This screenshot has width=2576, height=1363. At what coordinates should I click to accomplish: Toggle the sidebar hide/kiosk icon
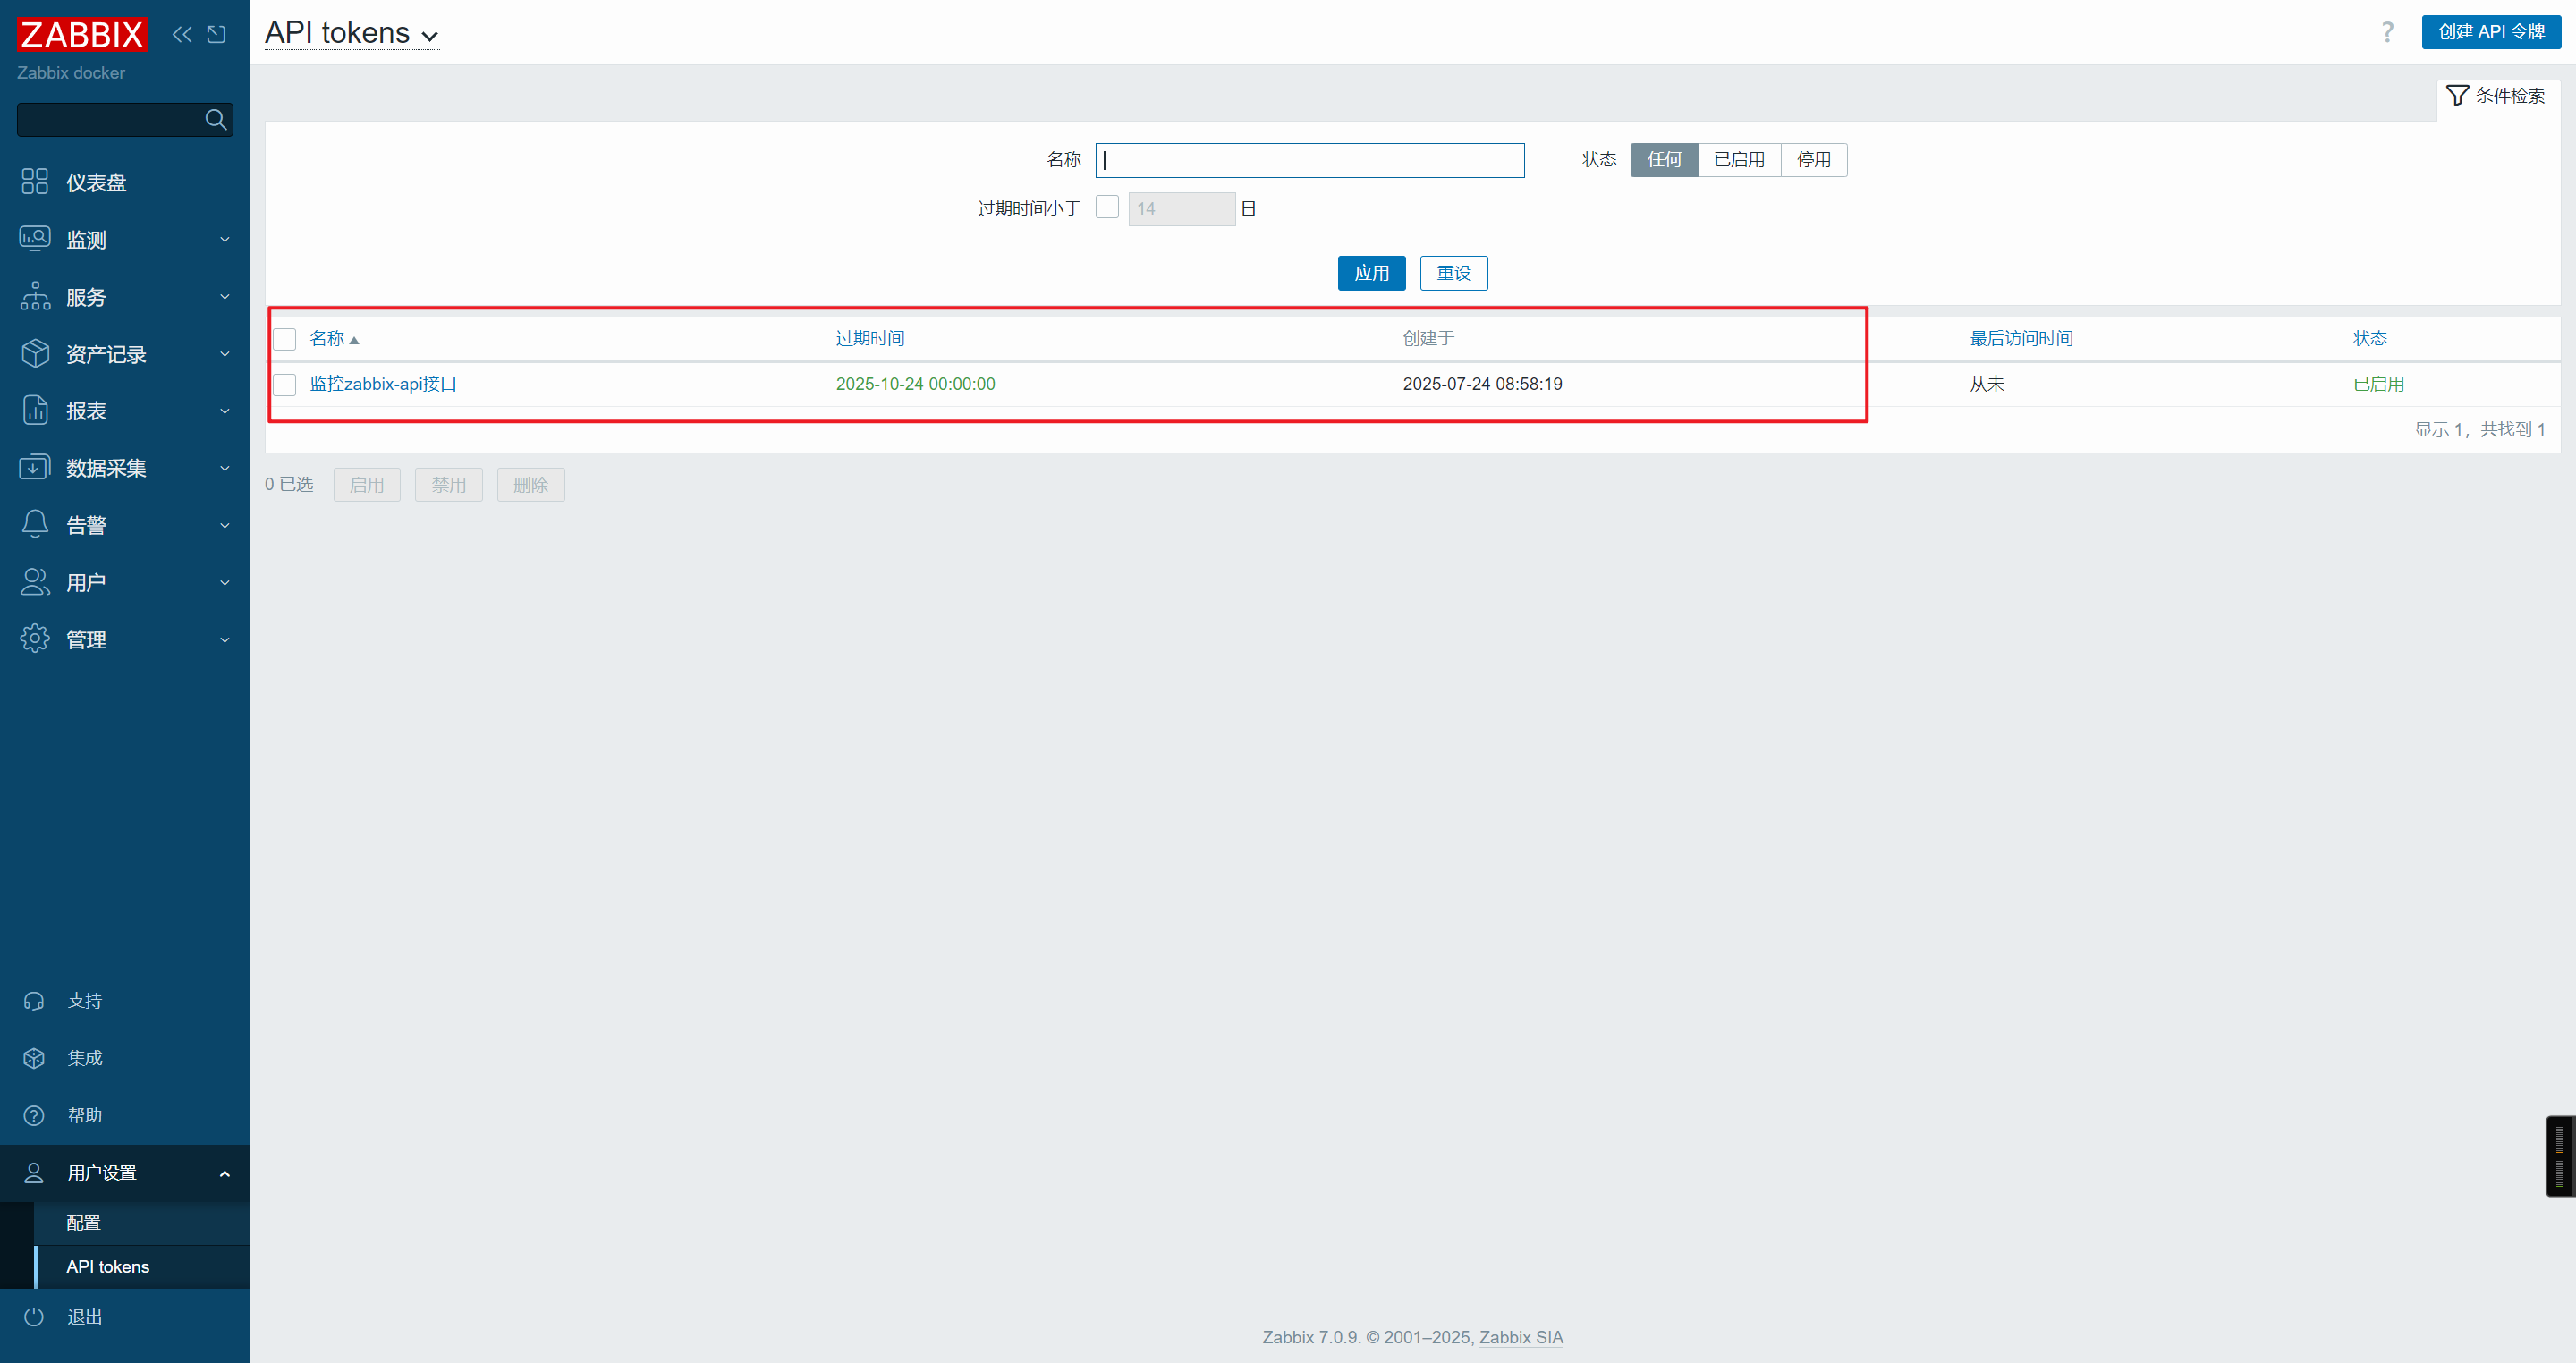tap(216, 34)
